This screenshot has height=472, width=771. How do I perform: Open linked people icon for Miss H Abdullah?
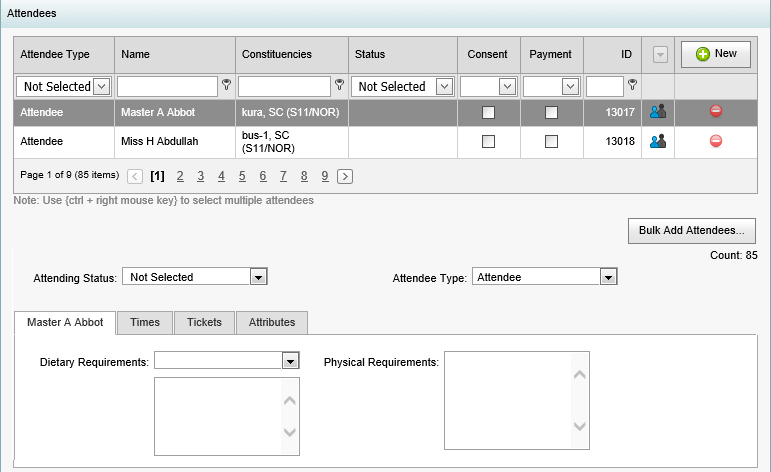coord(657,142)
